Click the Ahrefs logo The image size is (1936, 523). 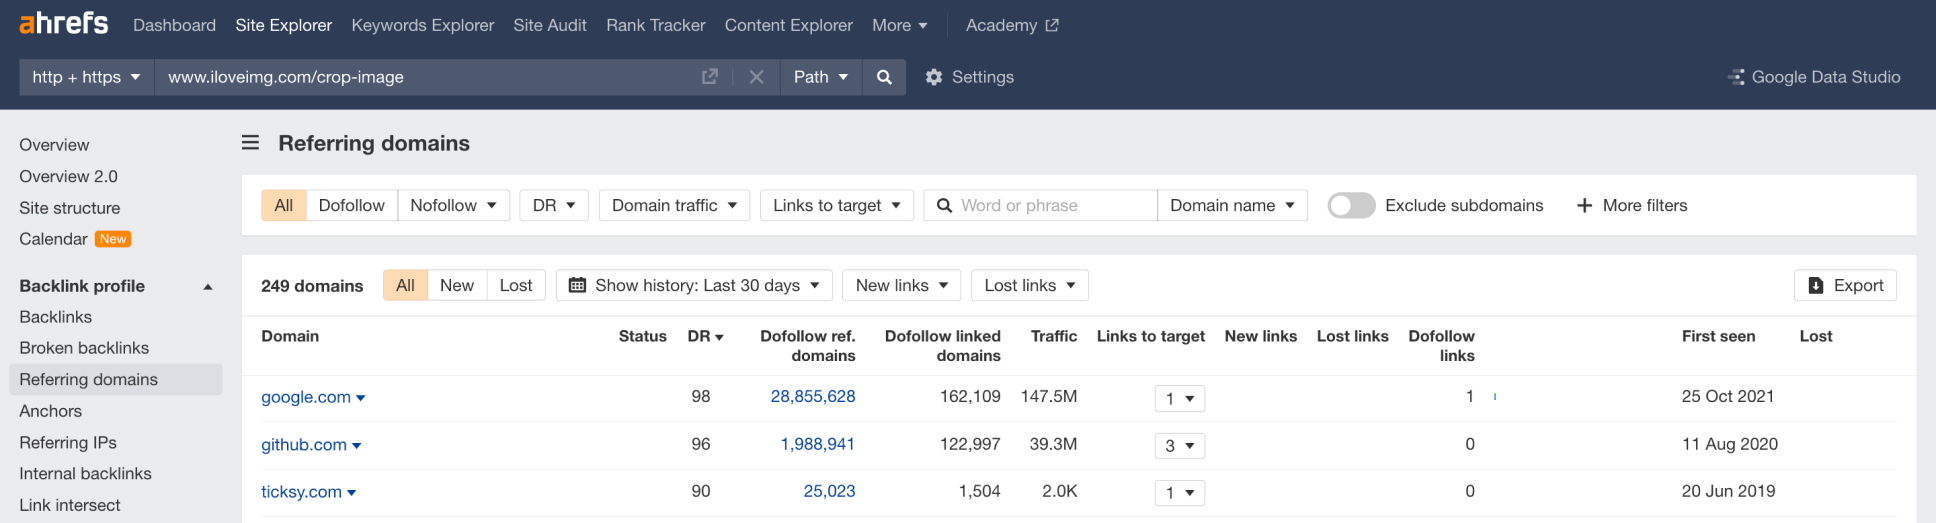(64, 23)
